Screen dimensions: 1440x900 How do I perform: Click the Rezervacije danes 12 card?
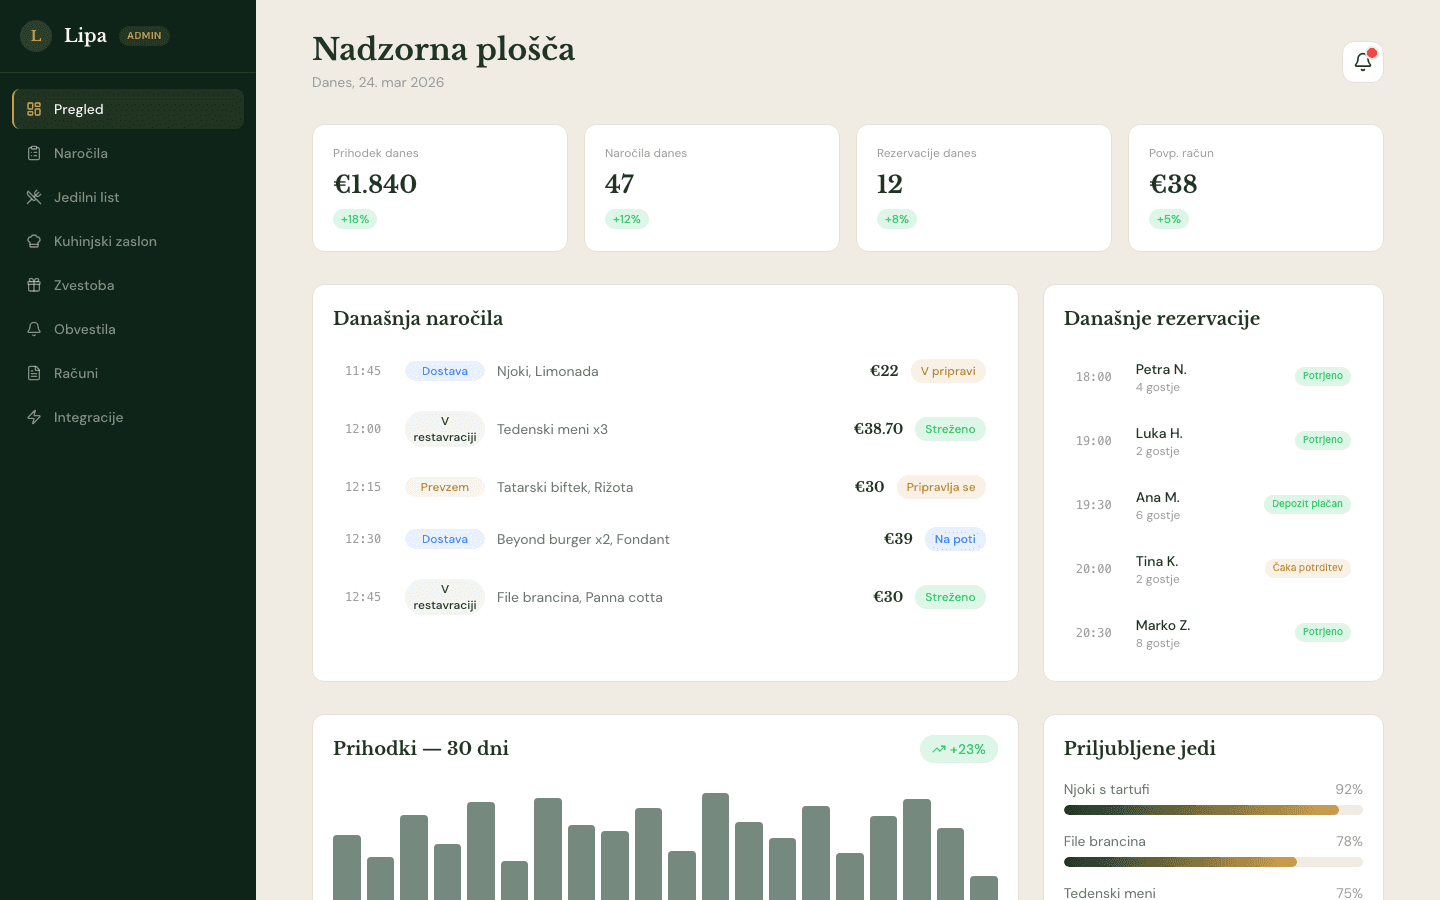984,188
